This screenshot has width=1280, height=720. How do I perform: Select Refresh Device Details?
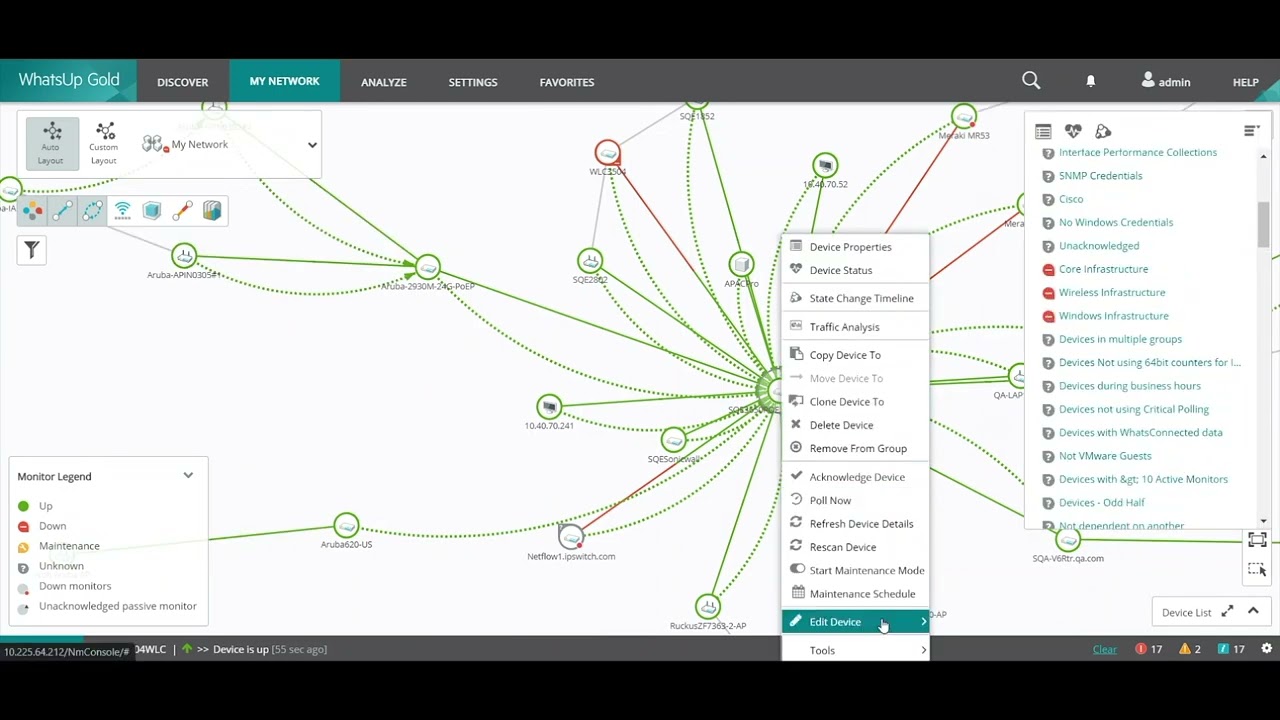855,524
